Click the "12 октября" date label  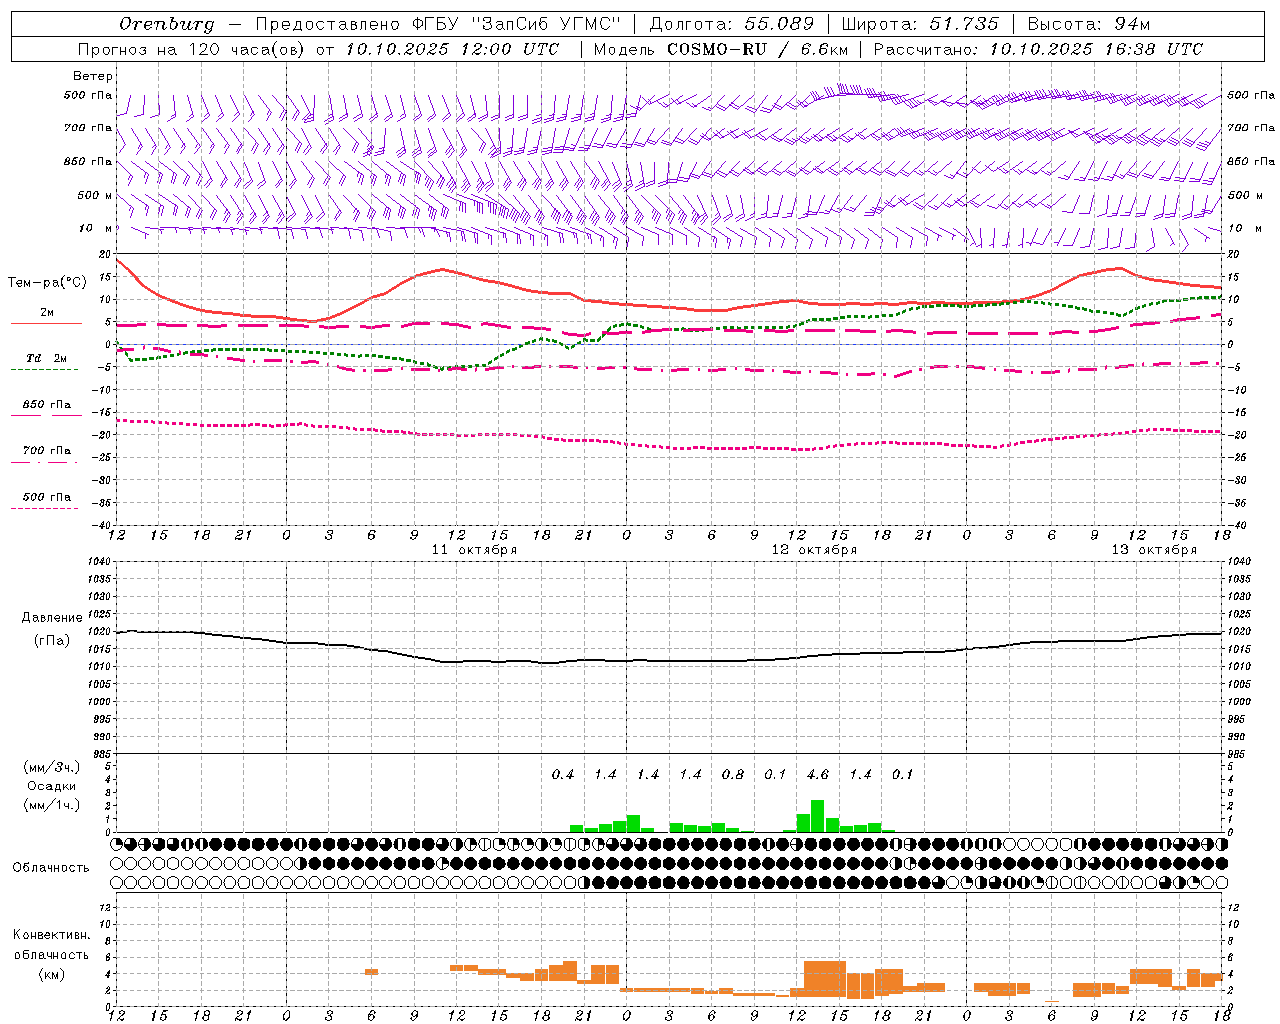point(814,550)
